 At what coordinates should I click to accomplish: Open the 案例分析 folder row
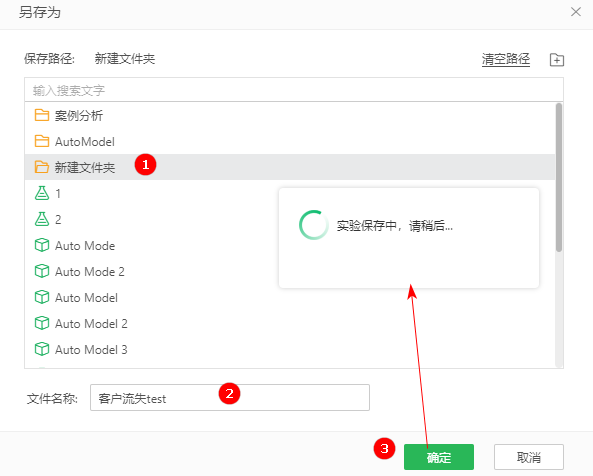290,115
